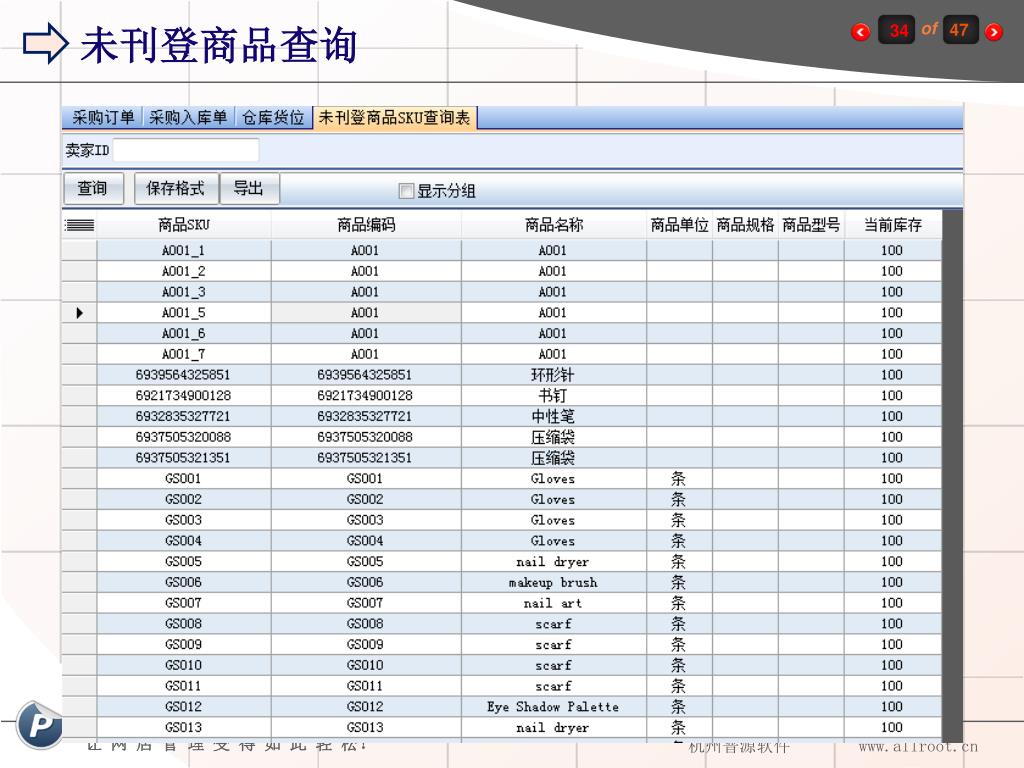Click the 当前库存 column header
This screenshot has width=1024, height=768.
click(893, 225)
